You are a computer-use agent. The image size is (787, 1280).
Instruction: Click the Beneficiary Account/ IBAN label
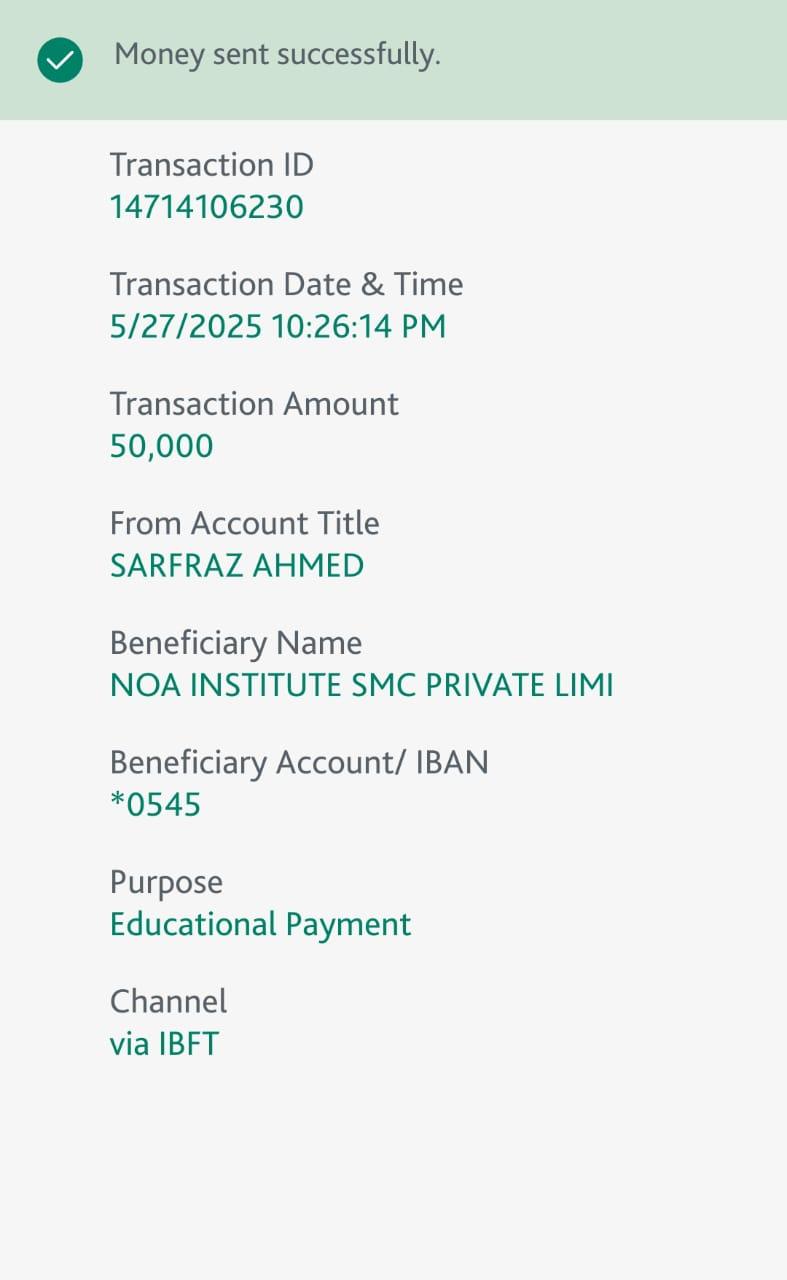[299, 762]
